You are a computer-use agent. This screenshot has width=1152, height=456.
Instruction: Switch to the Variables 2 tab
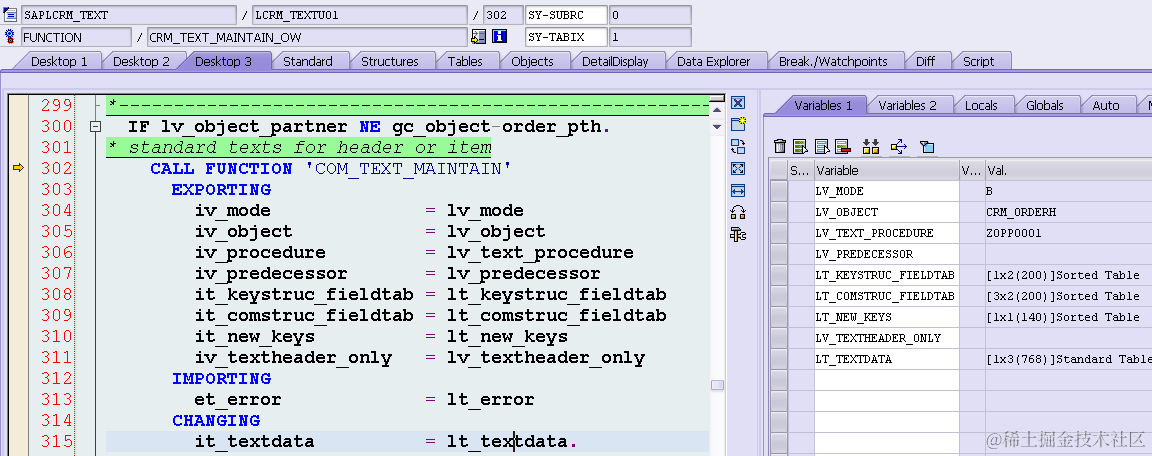[907, 105]
